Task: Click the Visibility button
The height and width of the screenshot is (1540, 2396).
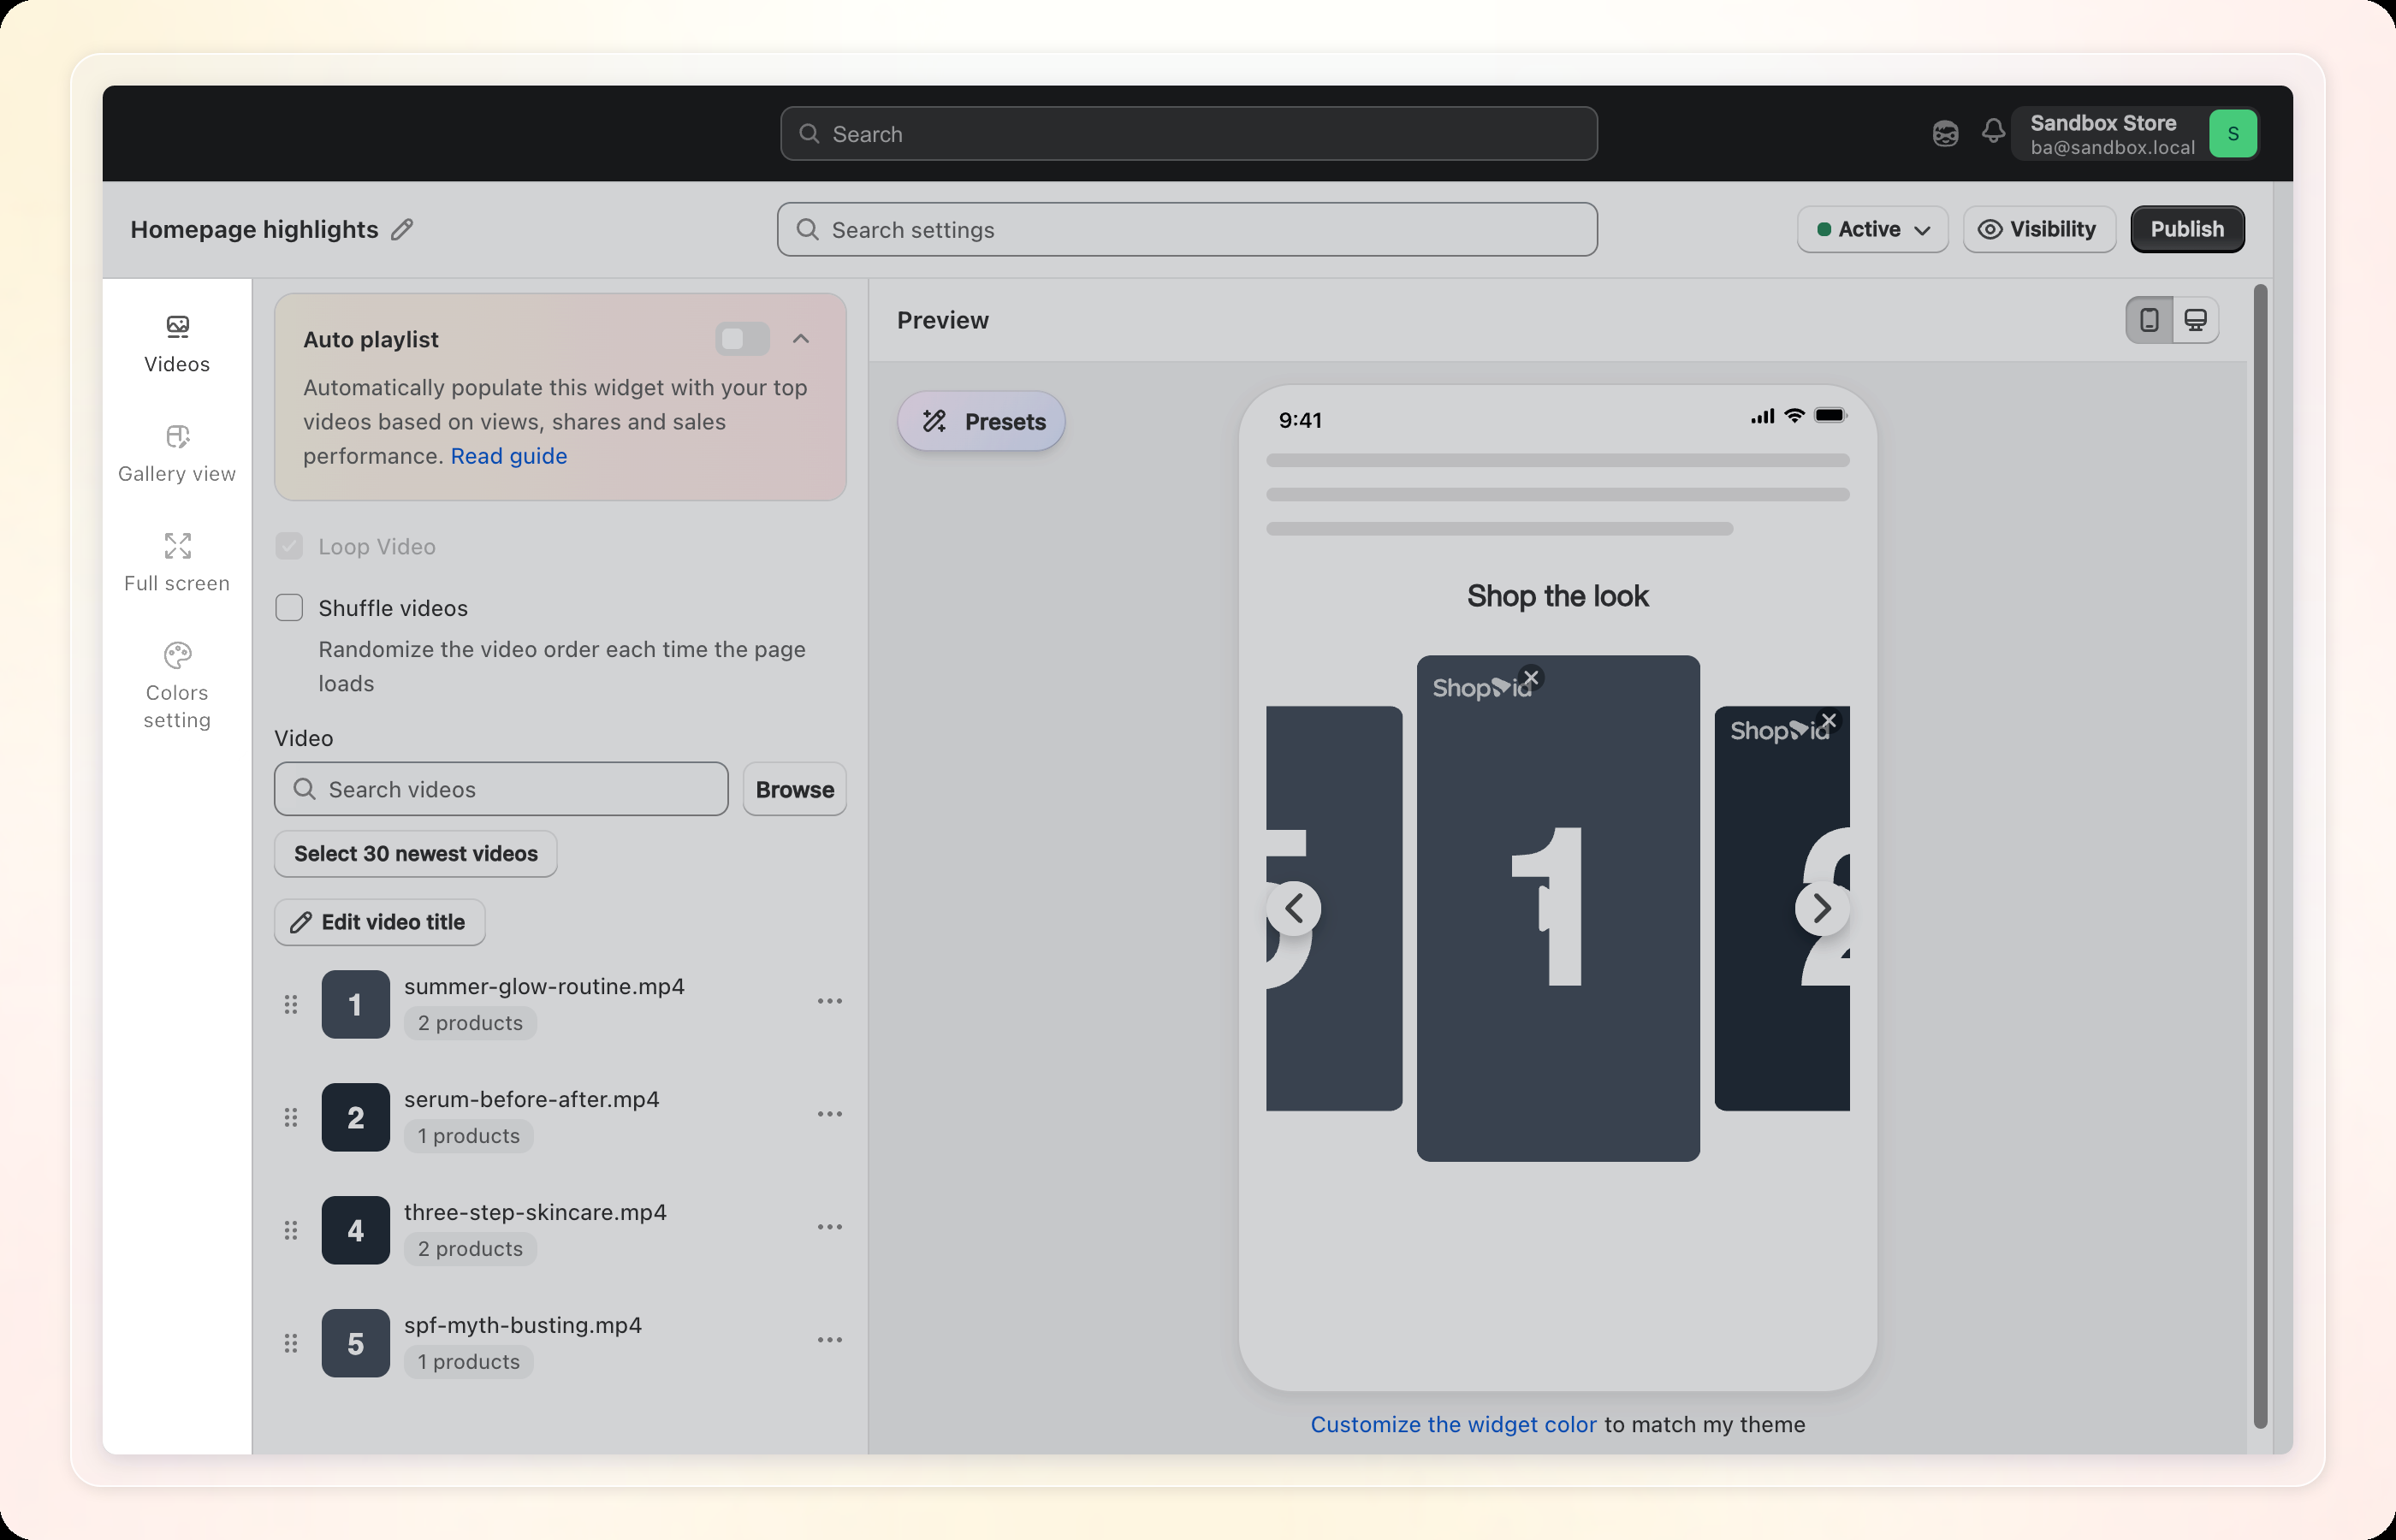Action: pos(2039,230)
